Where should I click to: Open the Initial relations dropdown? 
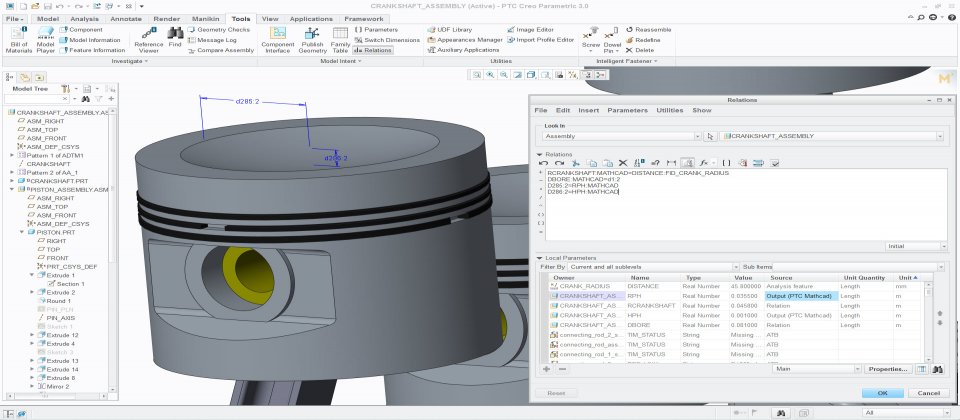pyautogui.click(x=914, y=246)
